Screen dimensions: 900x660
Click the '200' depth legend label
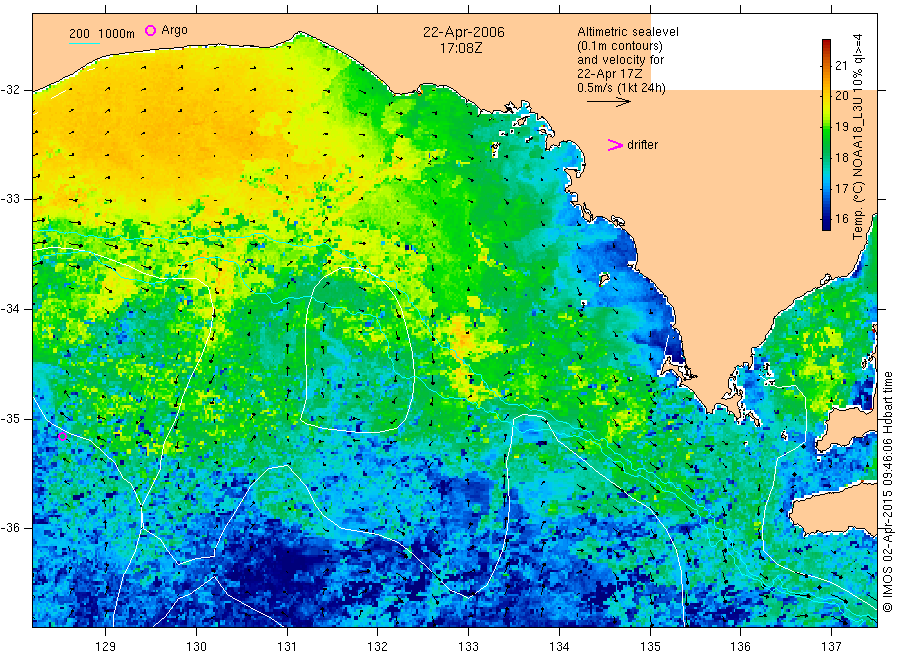tap(79, 34)
